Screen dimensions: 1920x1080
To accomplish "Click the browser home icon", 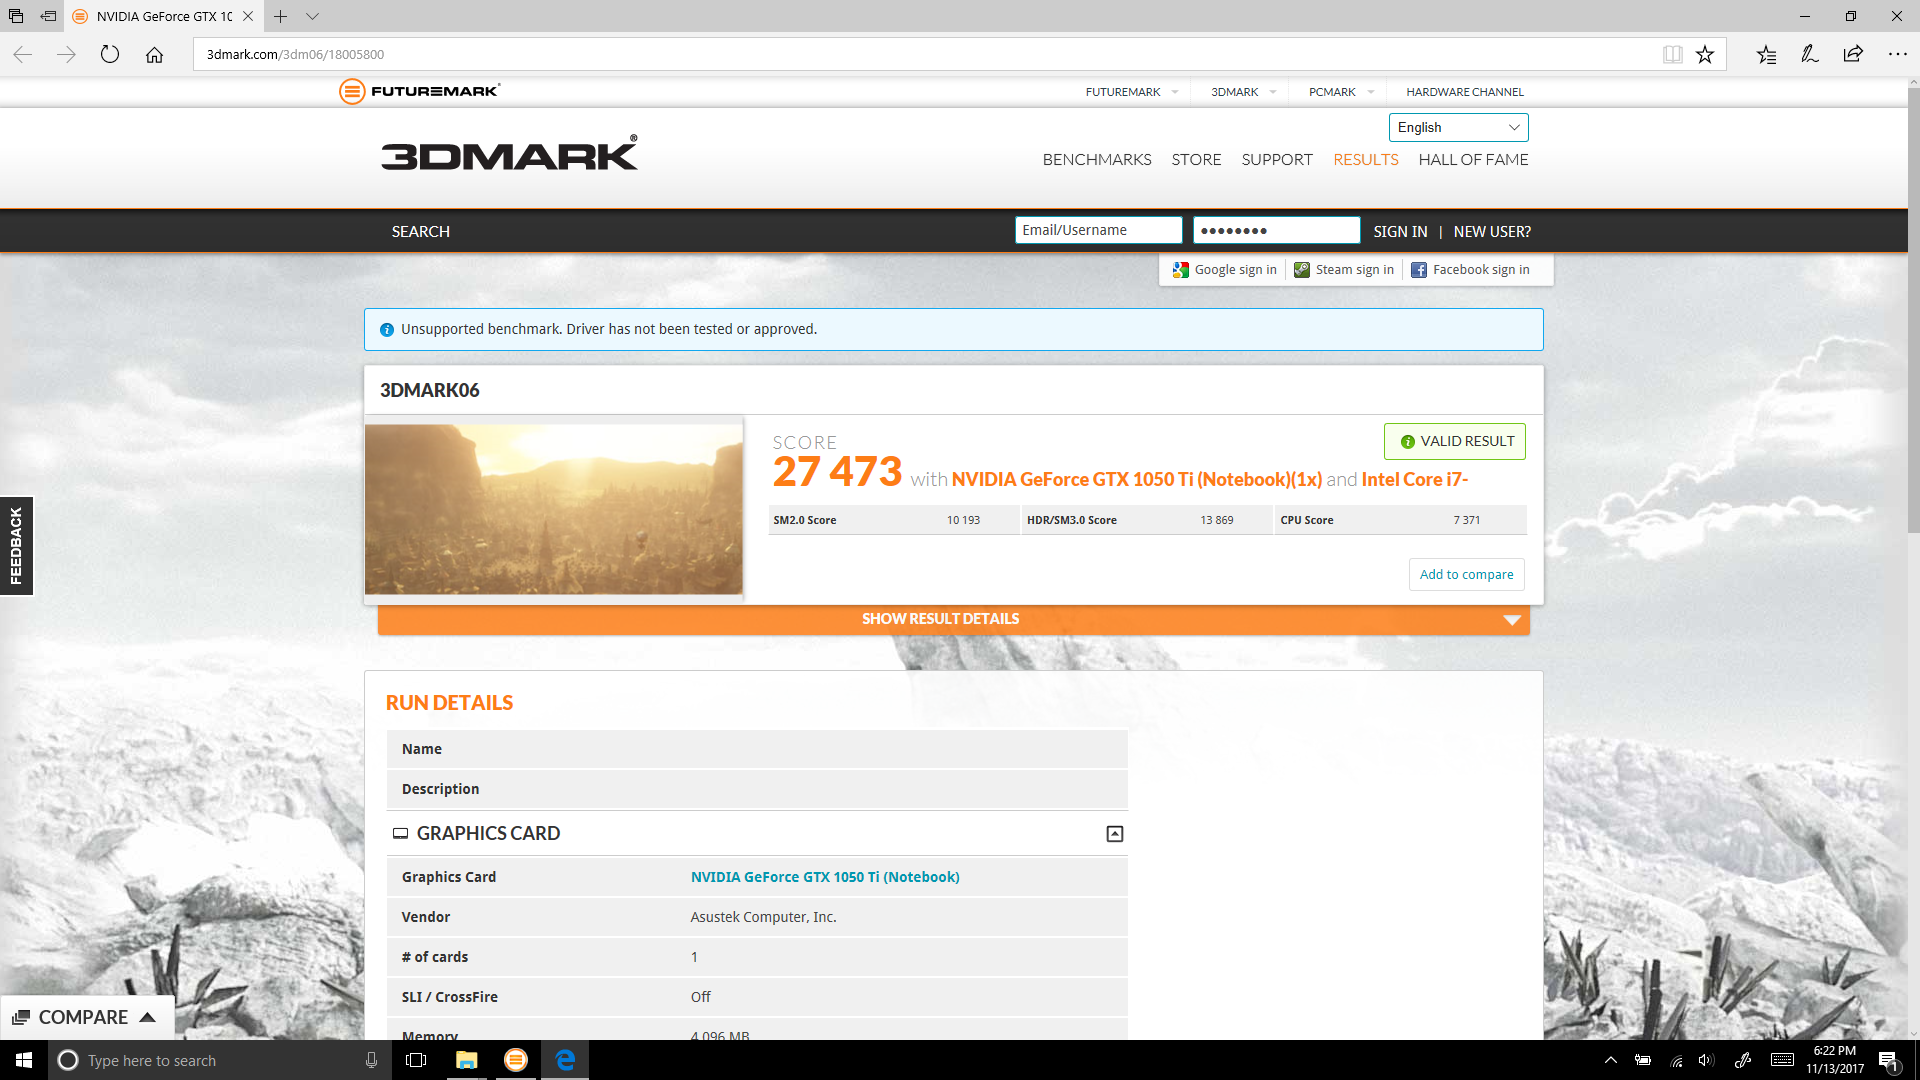I will point(154,54).
